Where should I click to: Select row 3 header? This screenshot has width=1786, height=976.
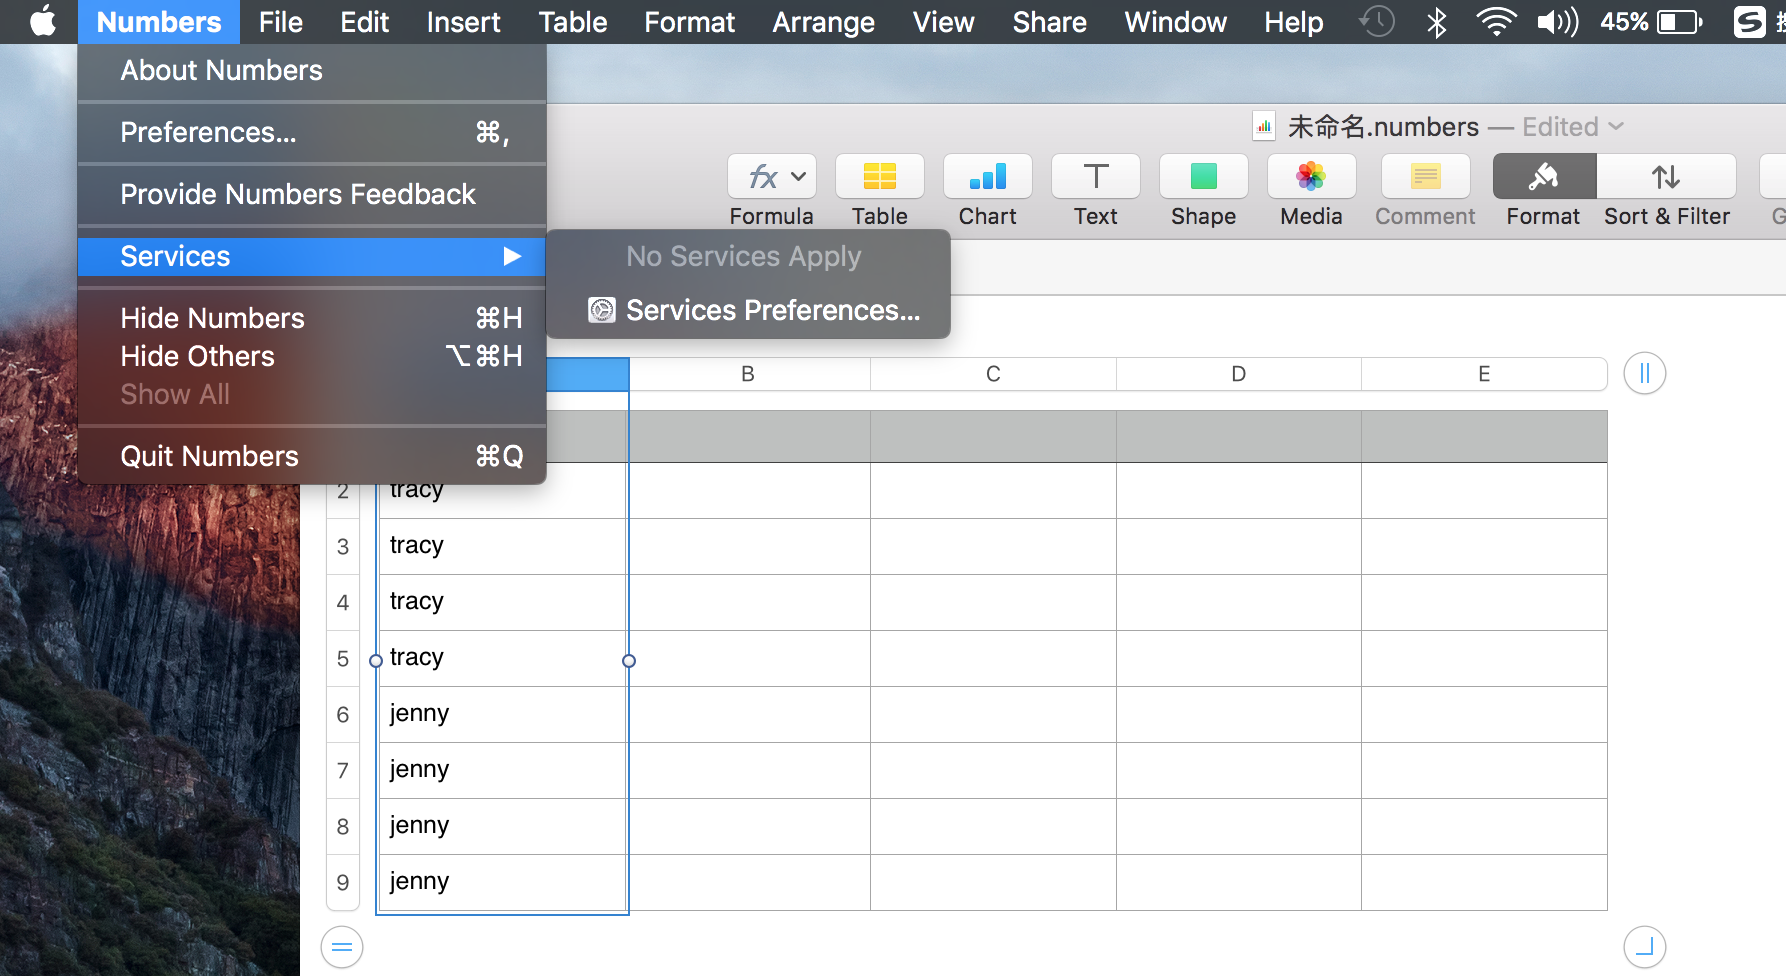343,546
